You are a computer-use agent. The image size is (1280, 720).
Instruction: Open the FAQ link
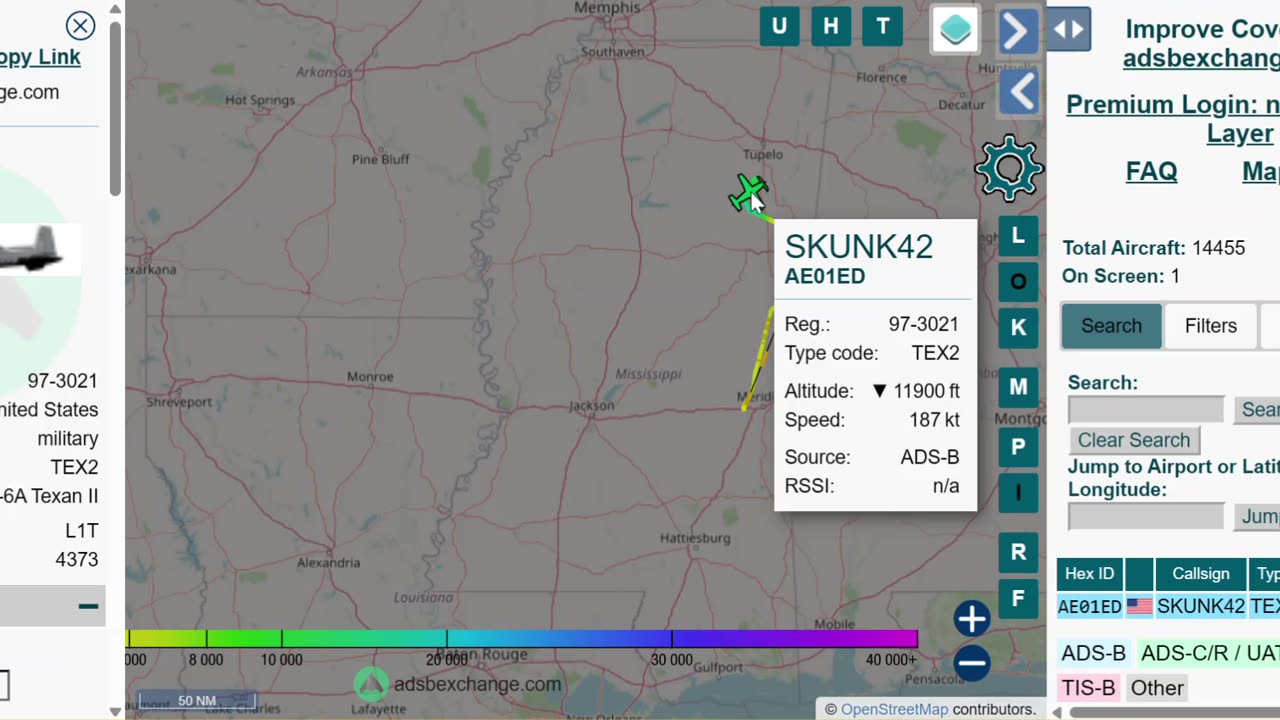coord(1151,171)
